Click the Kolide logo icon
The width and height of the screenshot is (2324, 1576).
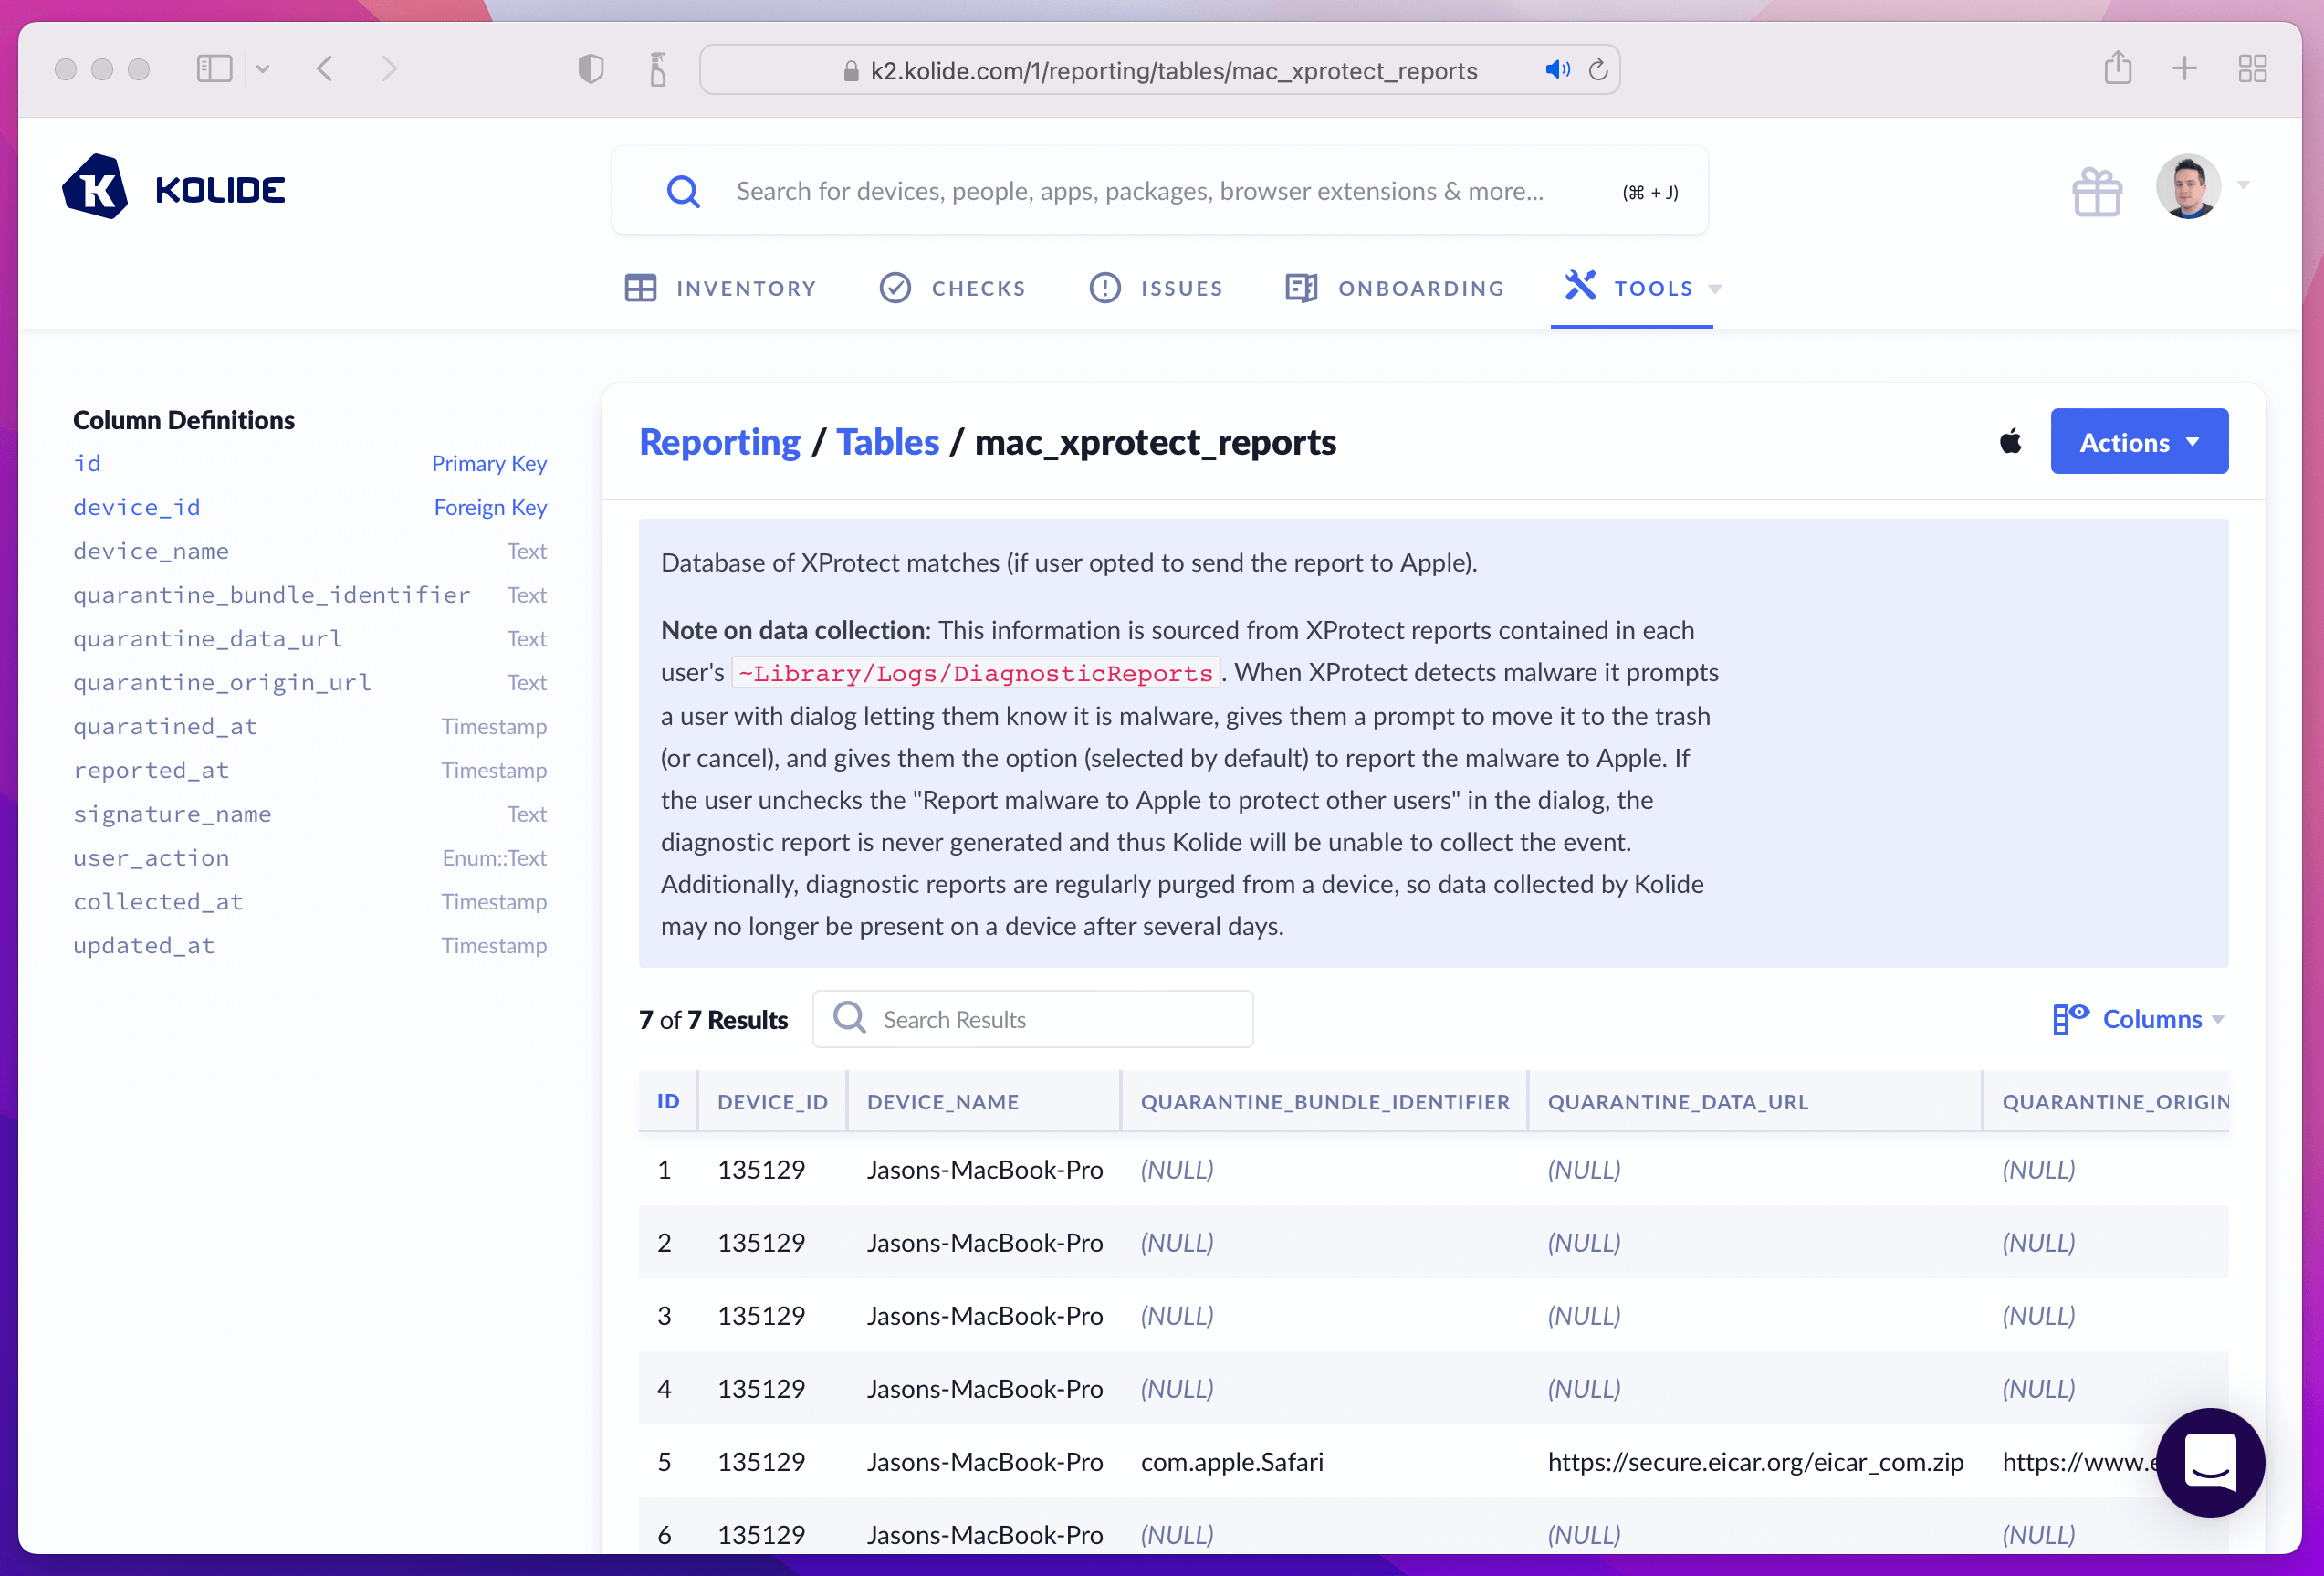coord(95,187)
